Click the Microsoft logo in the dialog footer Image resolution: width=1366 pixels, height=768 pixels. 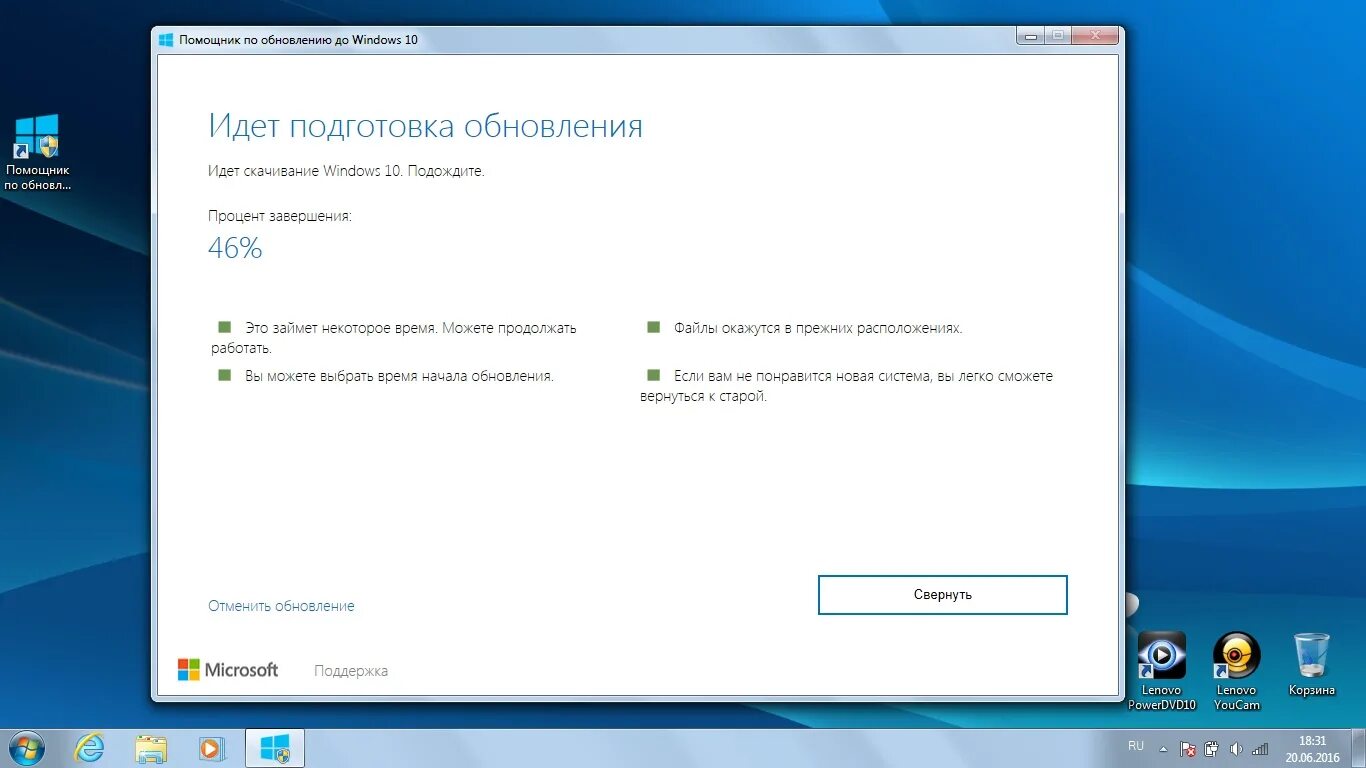pos(228,670)
